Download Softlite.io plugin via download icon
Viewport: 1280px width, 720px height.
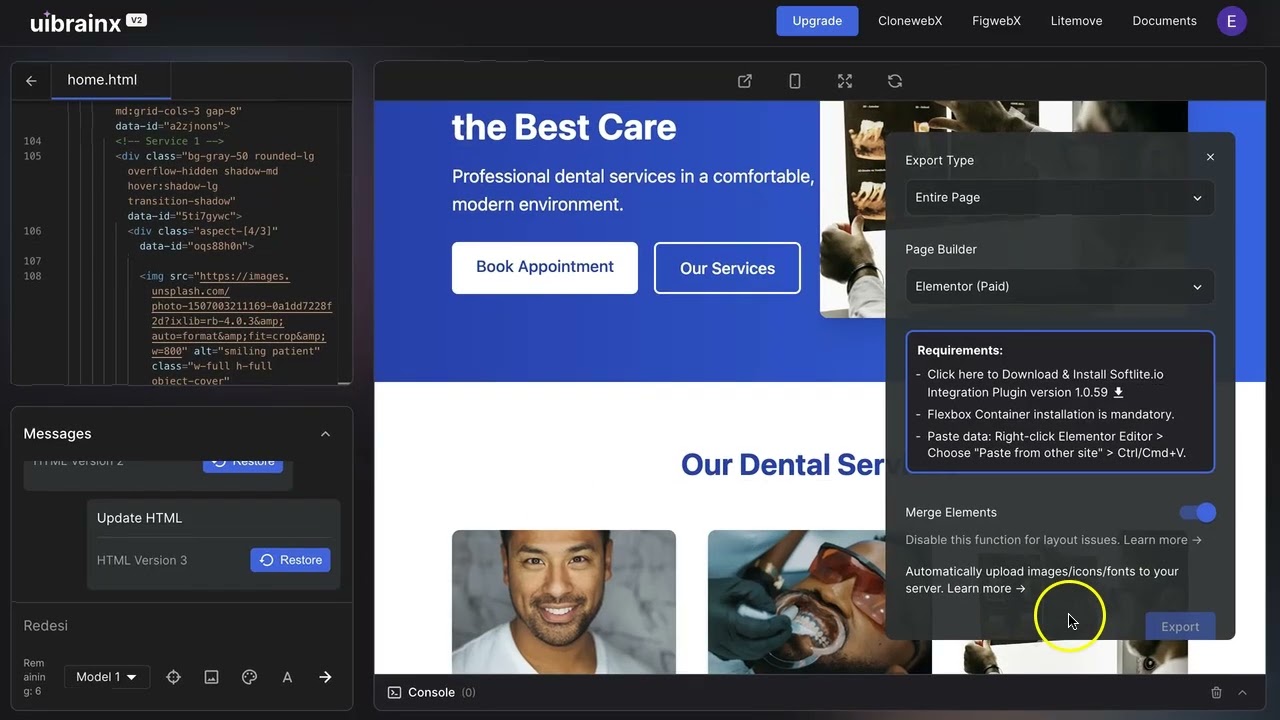[1119, 393]
